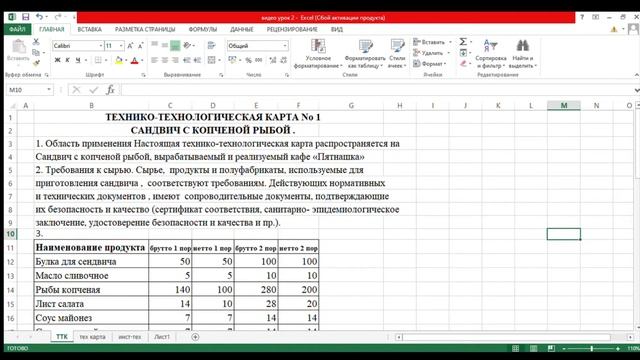Switch to the ФОРМУЛЫ tab
Screen dimensions: 640x360
[x=202, y=29]
